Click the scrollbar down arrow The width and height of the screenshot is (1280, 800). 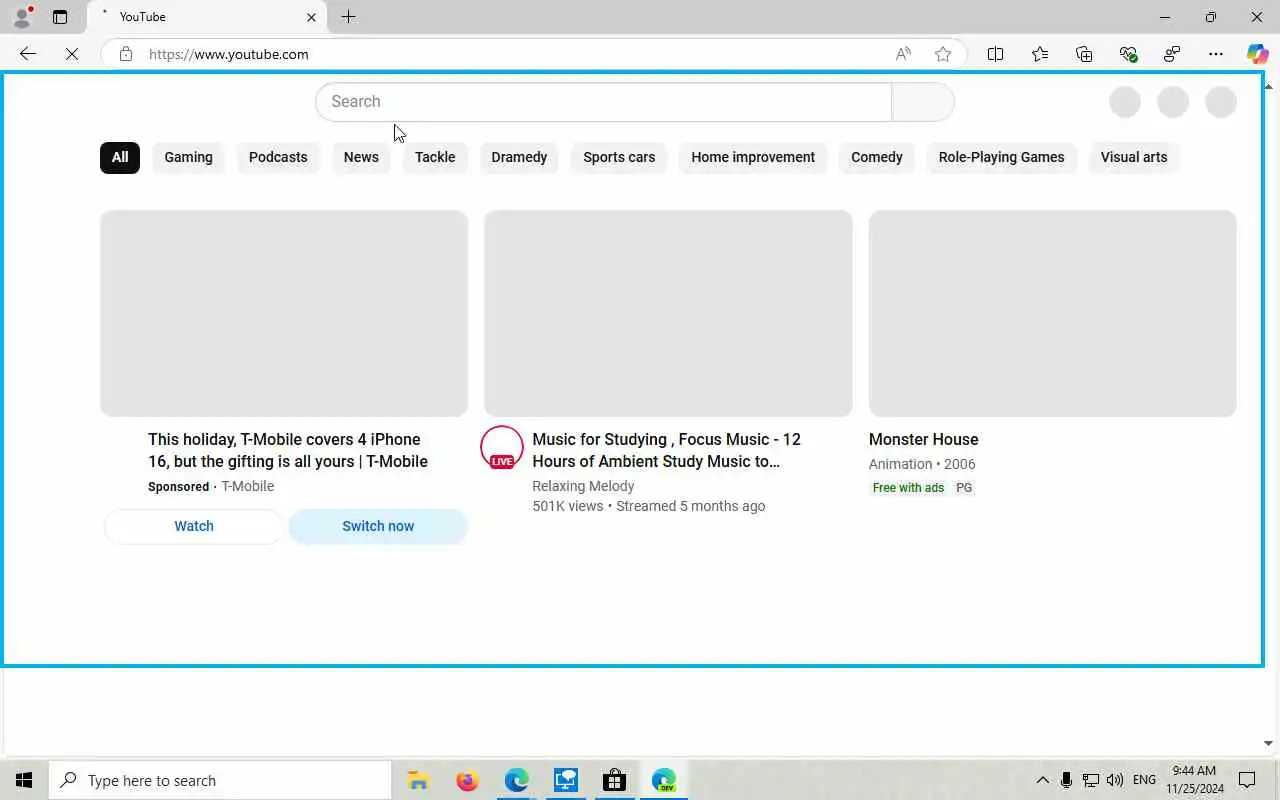[1268, 743]
